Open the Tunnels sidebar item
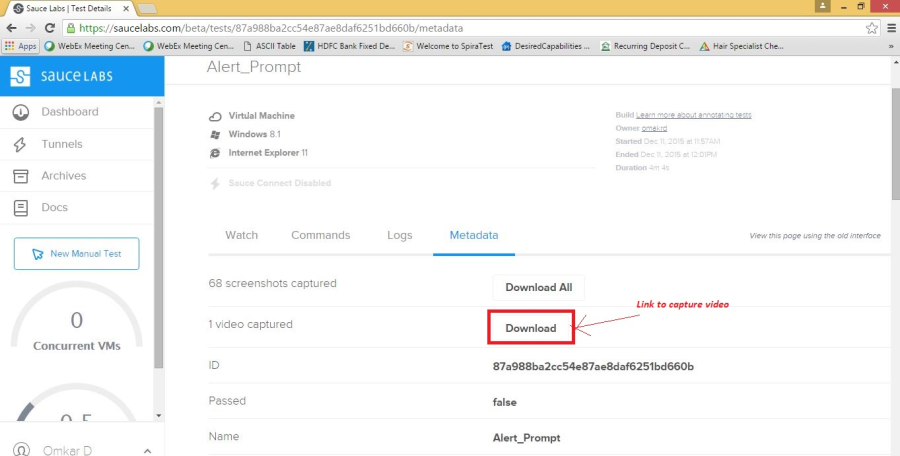900x456 pixels. 61,144
